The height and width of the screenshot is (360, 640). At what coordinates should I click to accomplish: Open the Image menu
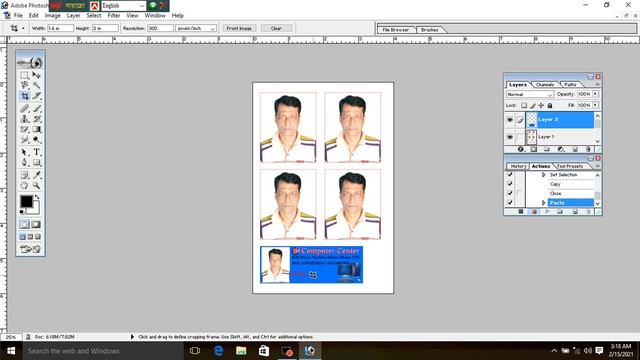click(x=52, y=16)
